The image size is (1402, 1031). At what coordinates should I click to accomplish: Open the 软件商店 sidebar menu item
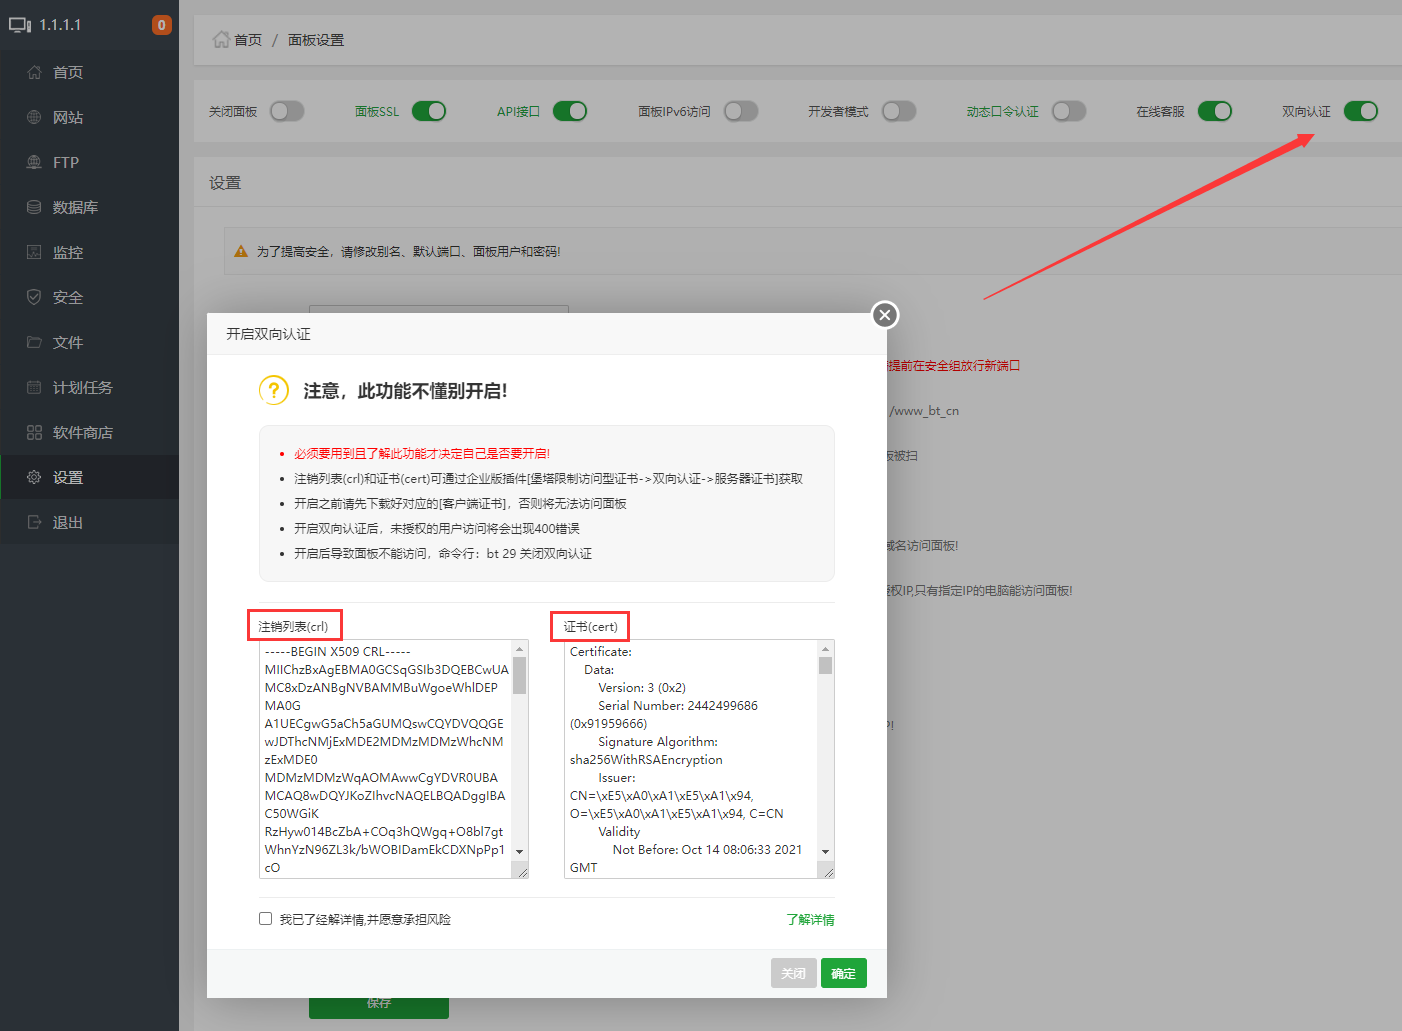90,432
